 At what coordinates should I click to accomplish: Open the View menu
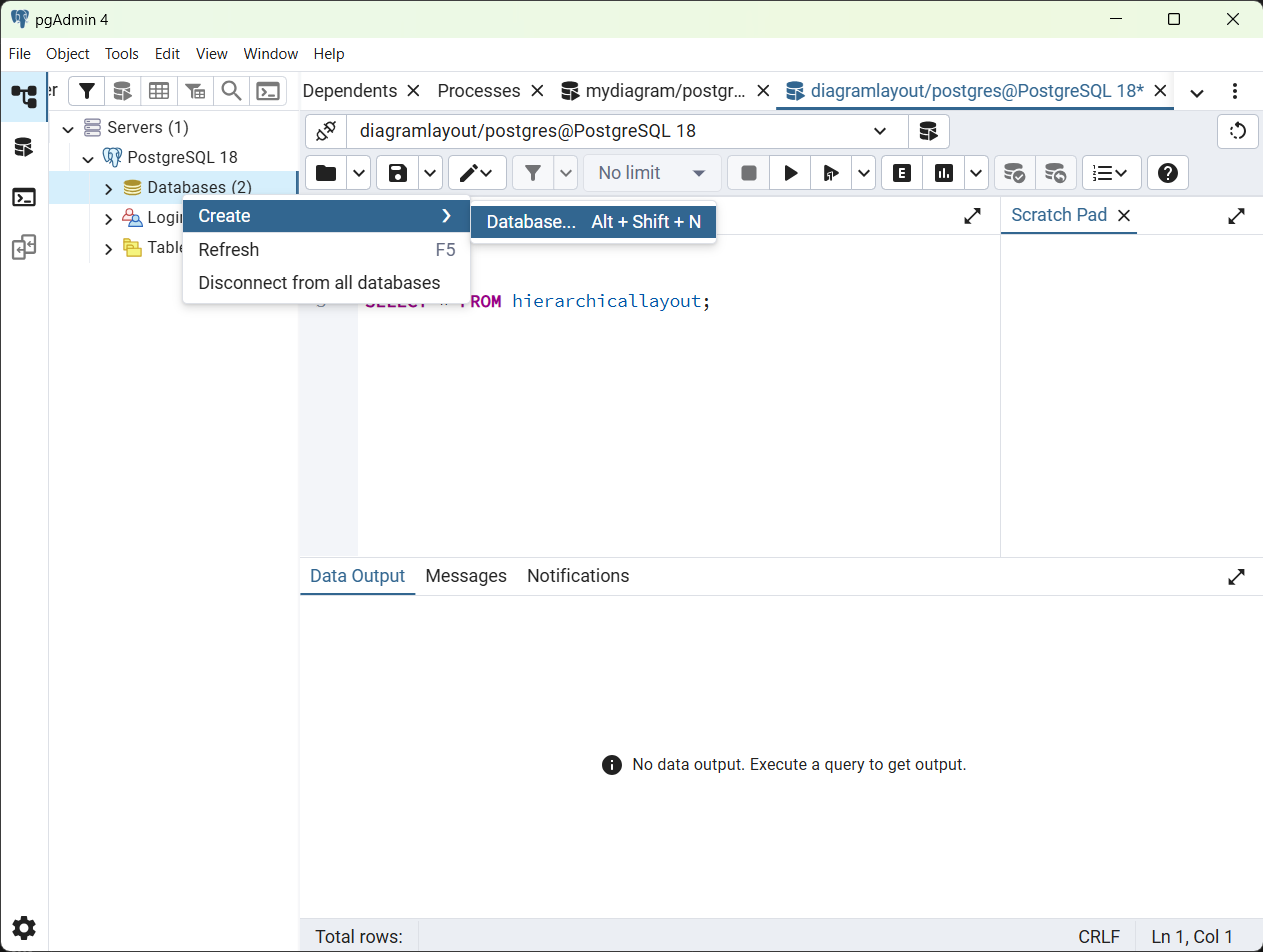pos(212,54)
